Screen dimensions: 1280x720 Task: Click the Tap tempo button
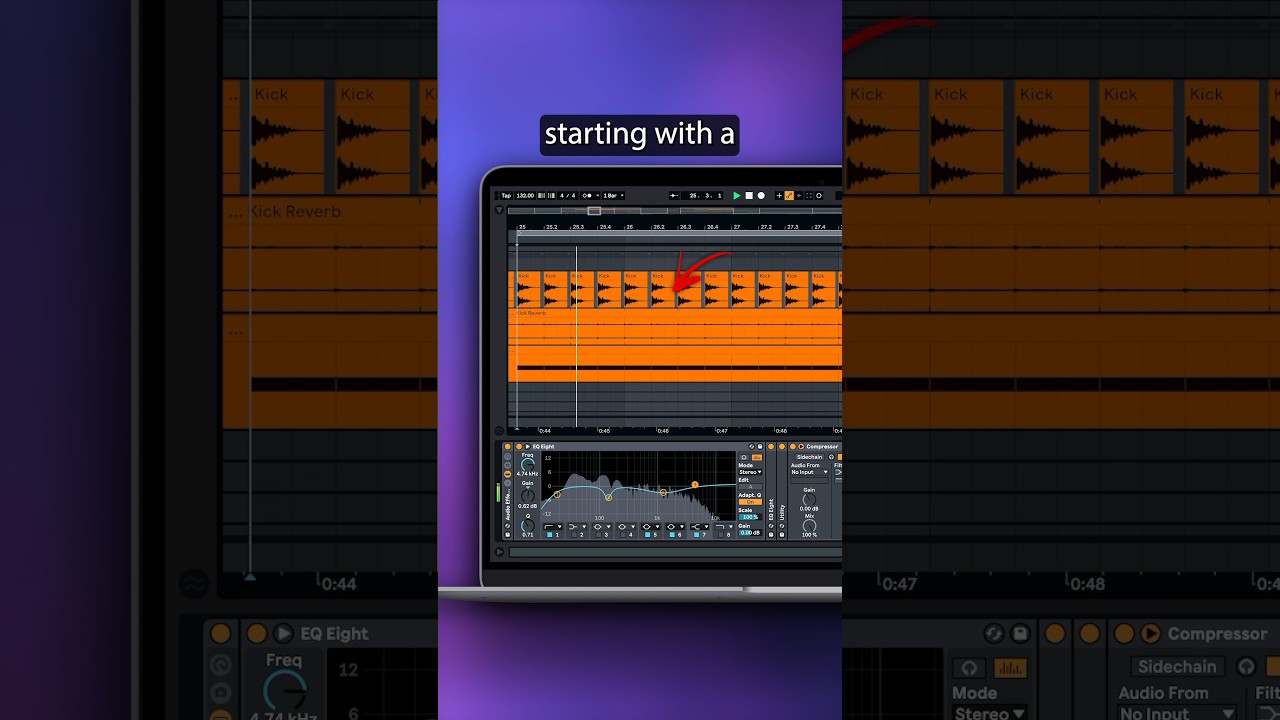[x=506, y=196]
